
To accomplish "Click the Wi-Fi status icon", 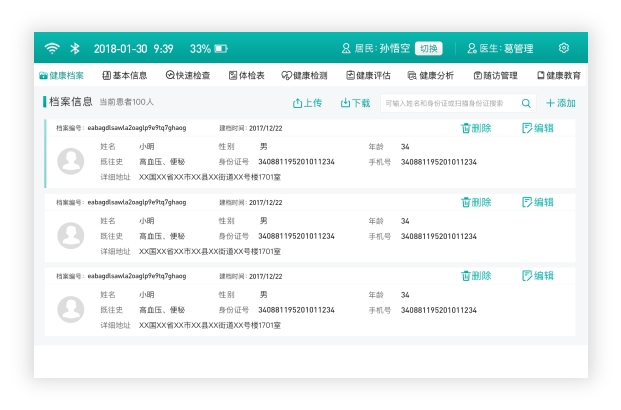I will (52, 48).
